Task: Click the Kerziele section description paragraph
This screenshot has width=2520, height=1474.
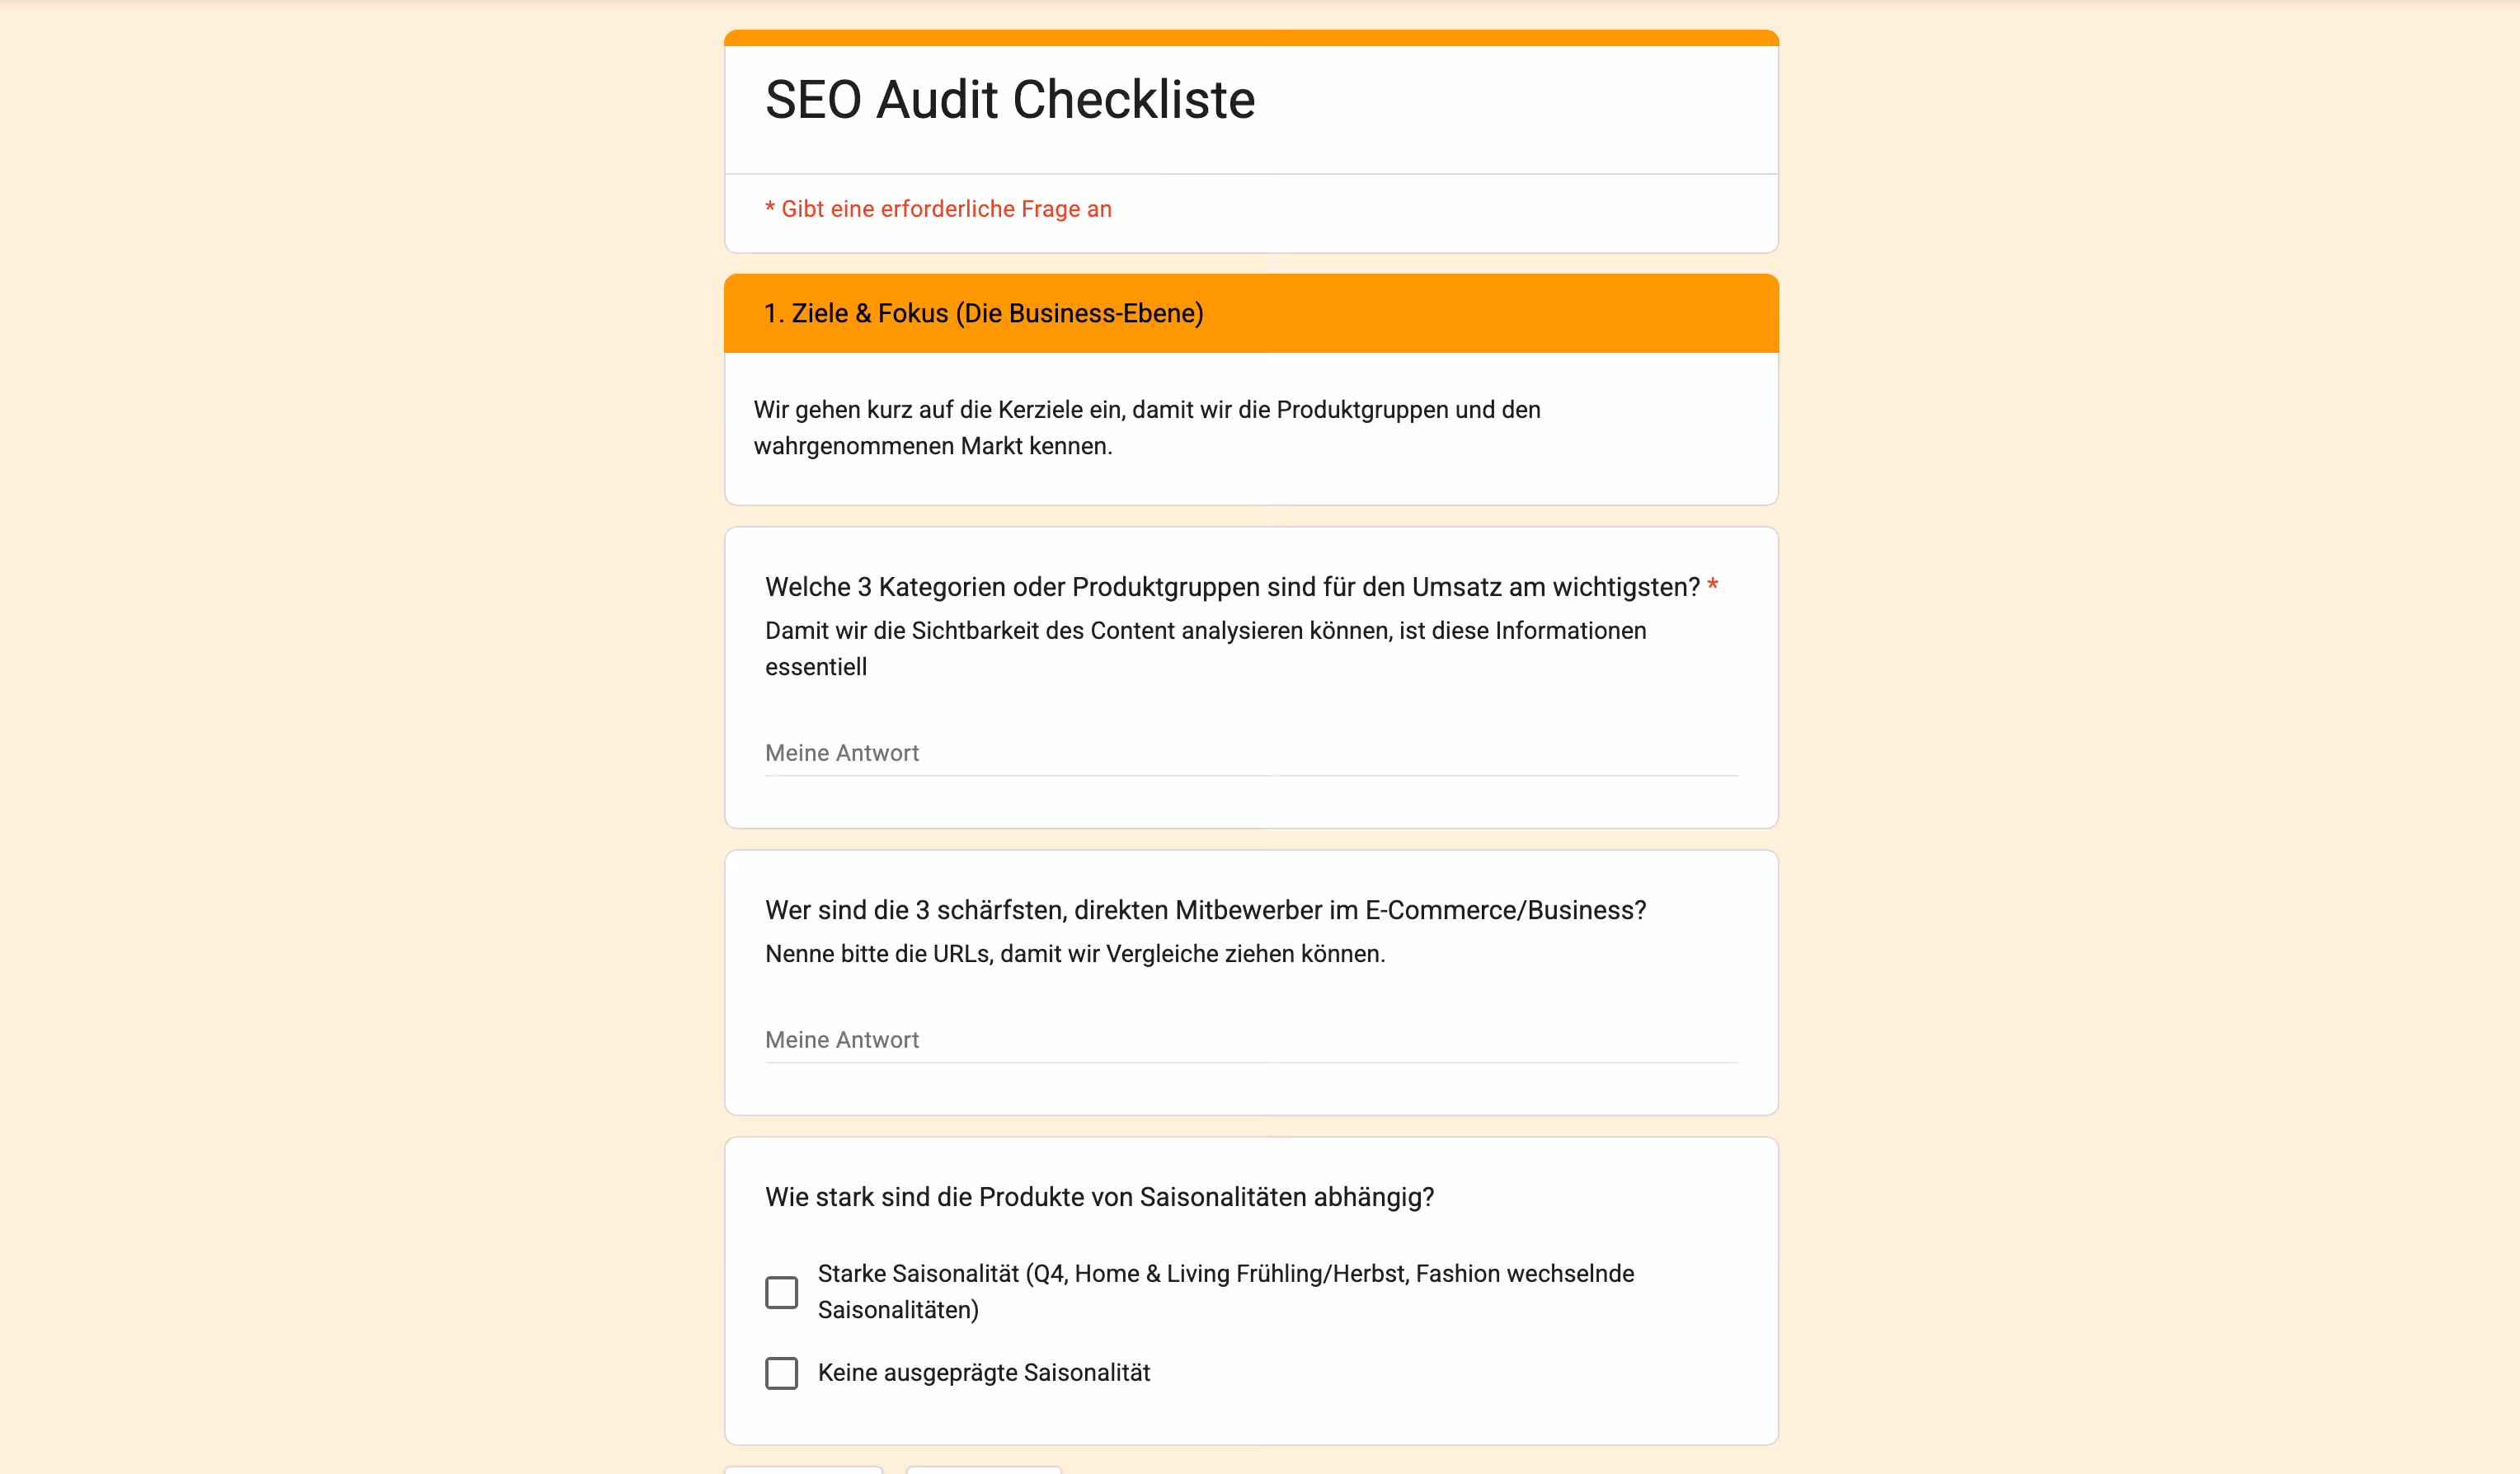Action: point(1147,428)
